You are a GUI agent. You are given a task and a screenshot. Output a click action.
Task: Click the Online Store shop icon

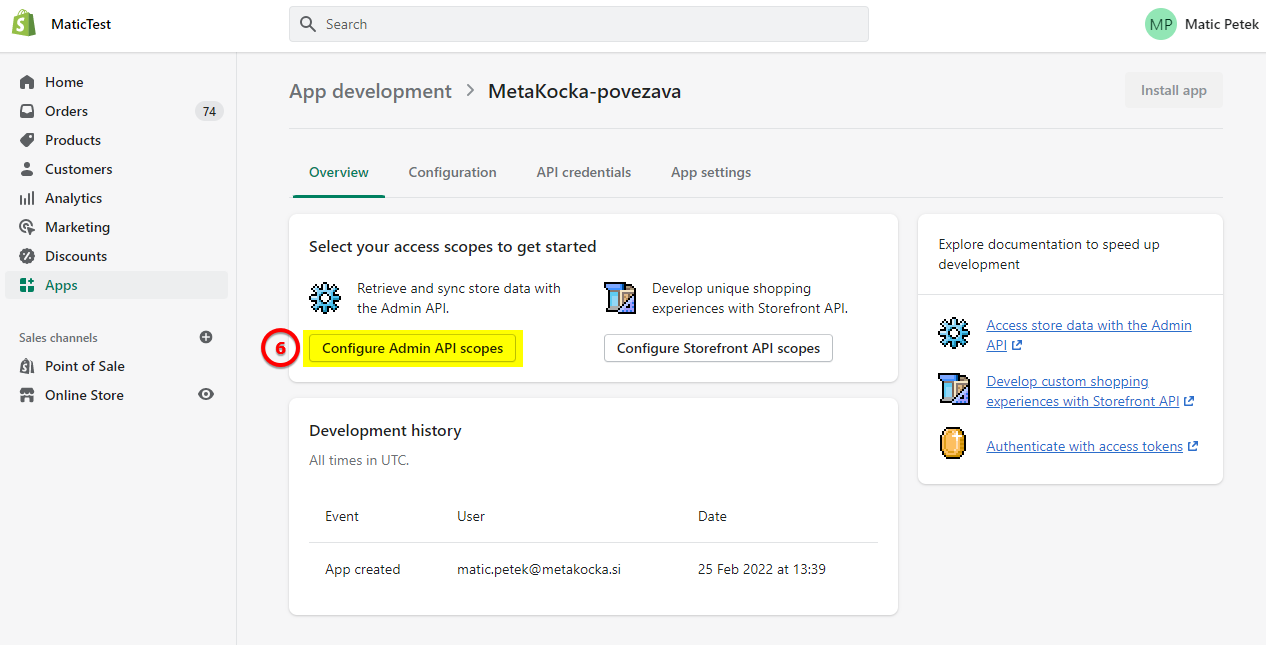(27, 395)
